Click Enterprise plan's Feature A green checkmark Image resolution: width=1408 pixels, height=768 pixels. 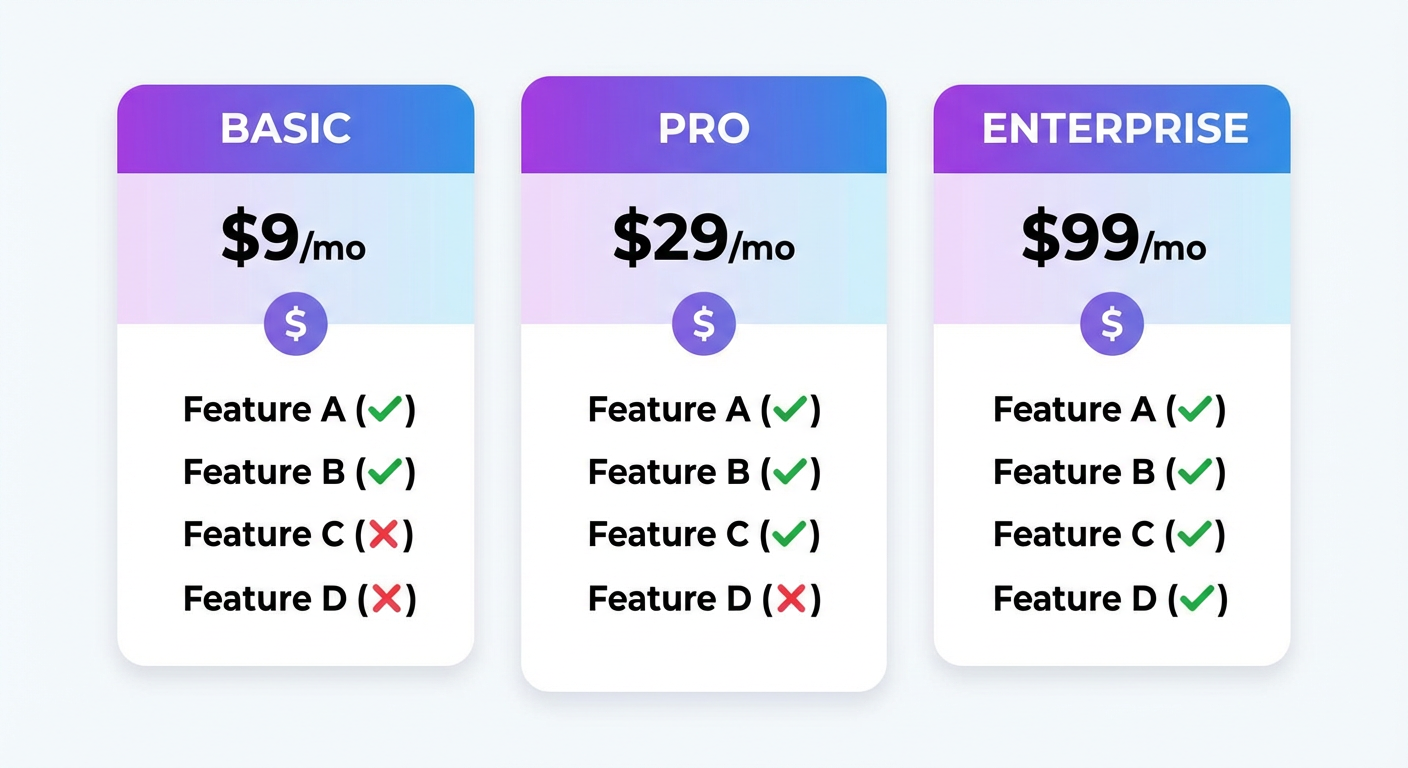point(1196,409)
